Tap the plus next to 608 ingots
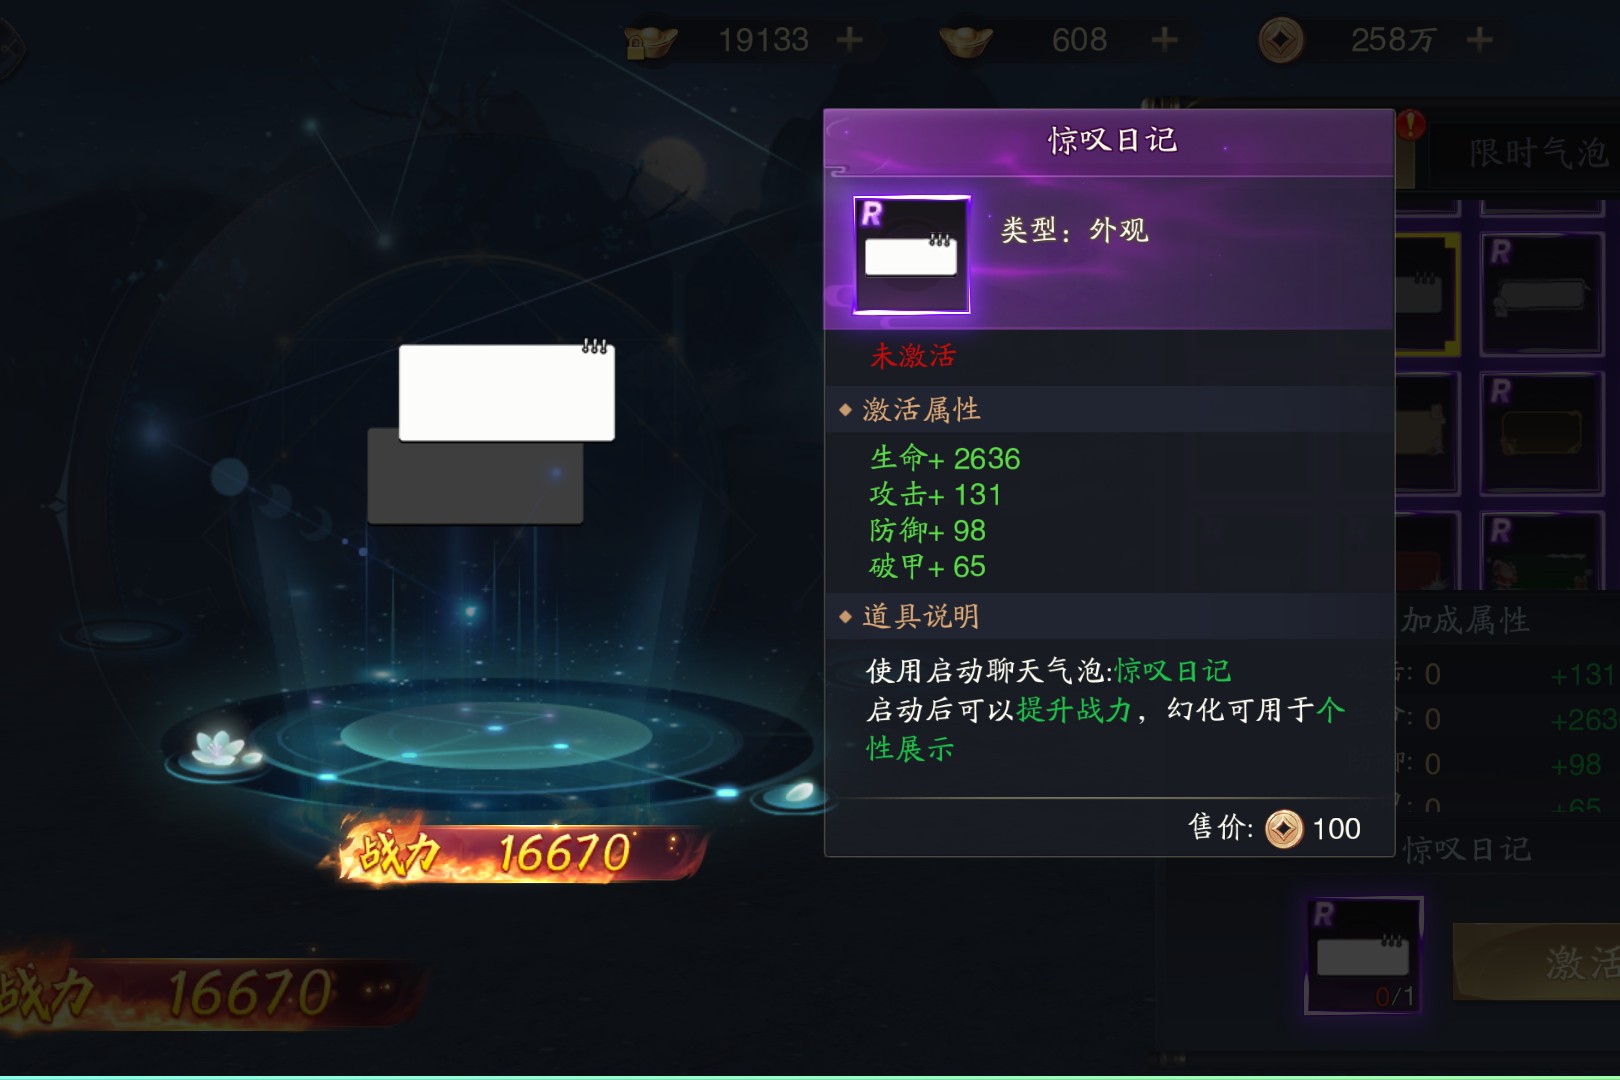This screenshot has width=1620, height=1080. coord(1164,40)
